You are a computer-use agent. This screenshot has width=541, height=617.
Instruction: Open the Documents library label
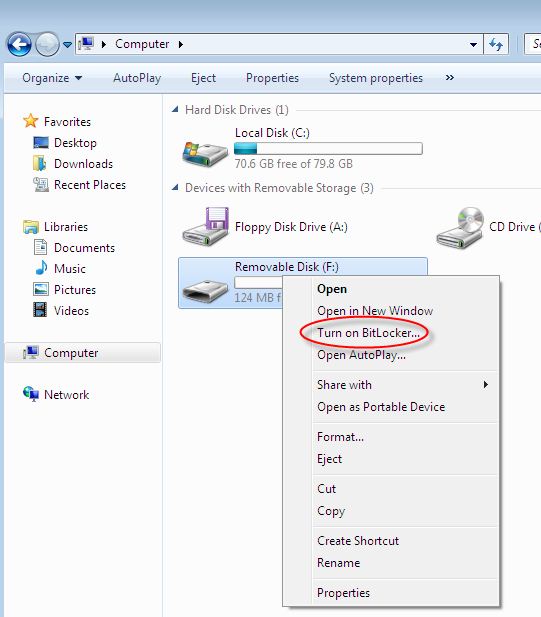[x=84, y=248]
